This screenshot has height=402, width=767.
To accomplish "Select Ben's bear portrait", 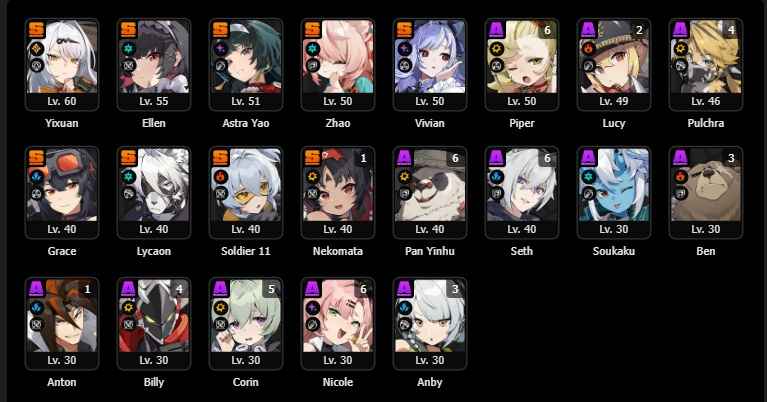I will pyautogui.click(x=706, y=185).
